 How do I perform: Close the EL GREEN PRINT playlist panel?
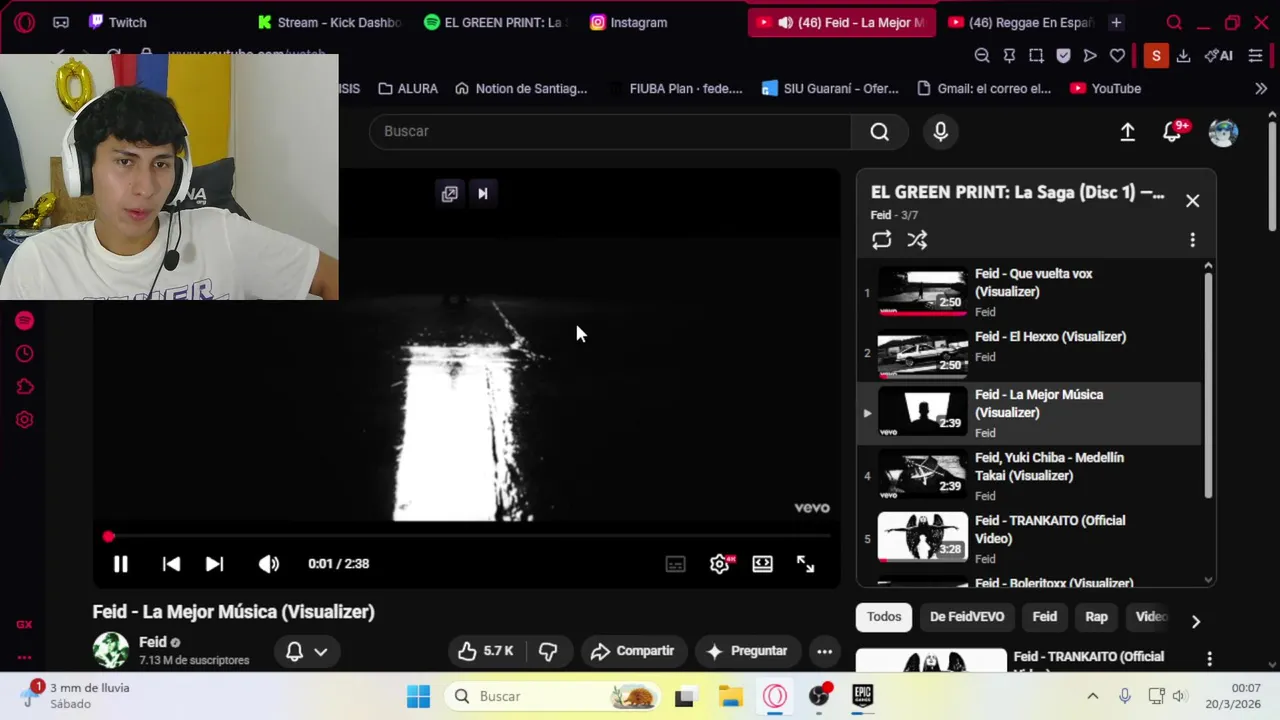1192,201
